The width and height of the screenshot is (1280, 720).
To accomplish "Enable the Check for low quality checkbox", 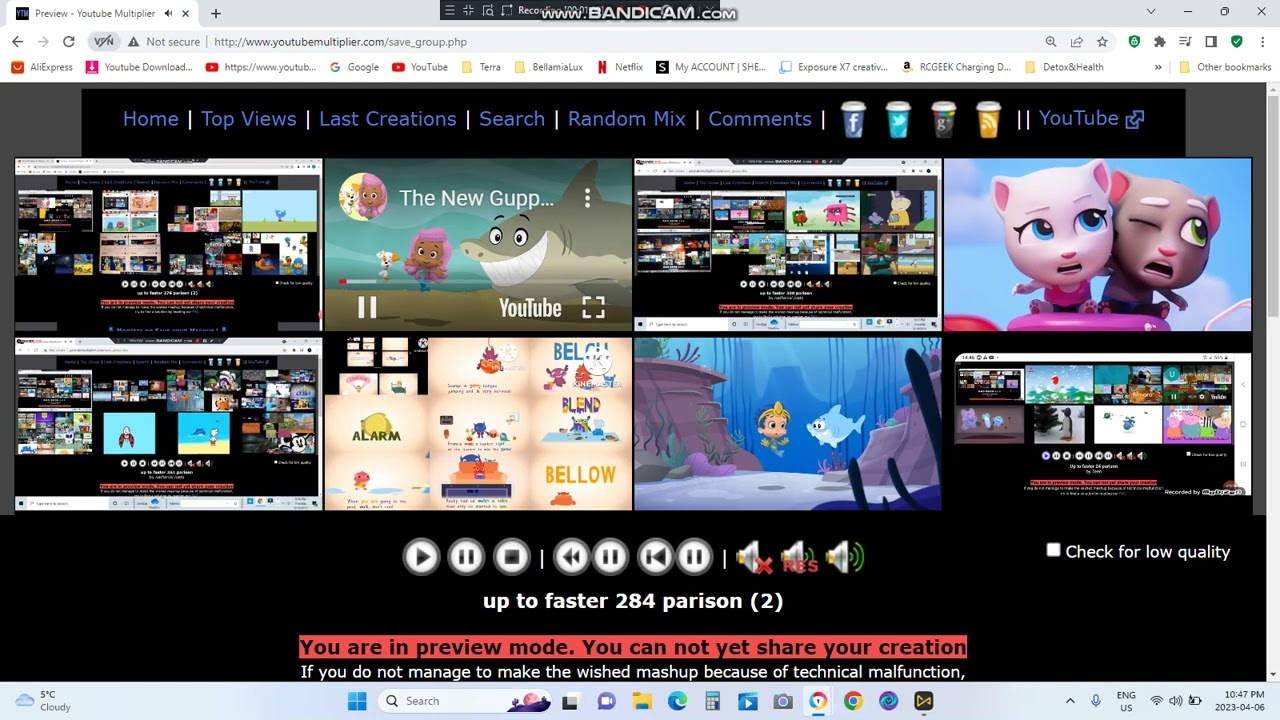I will pos(1053,550).
